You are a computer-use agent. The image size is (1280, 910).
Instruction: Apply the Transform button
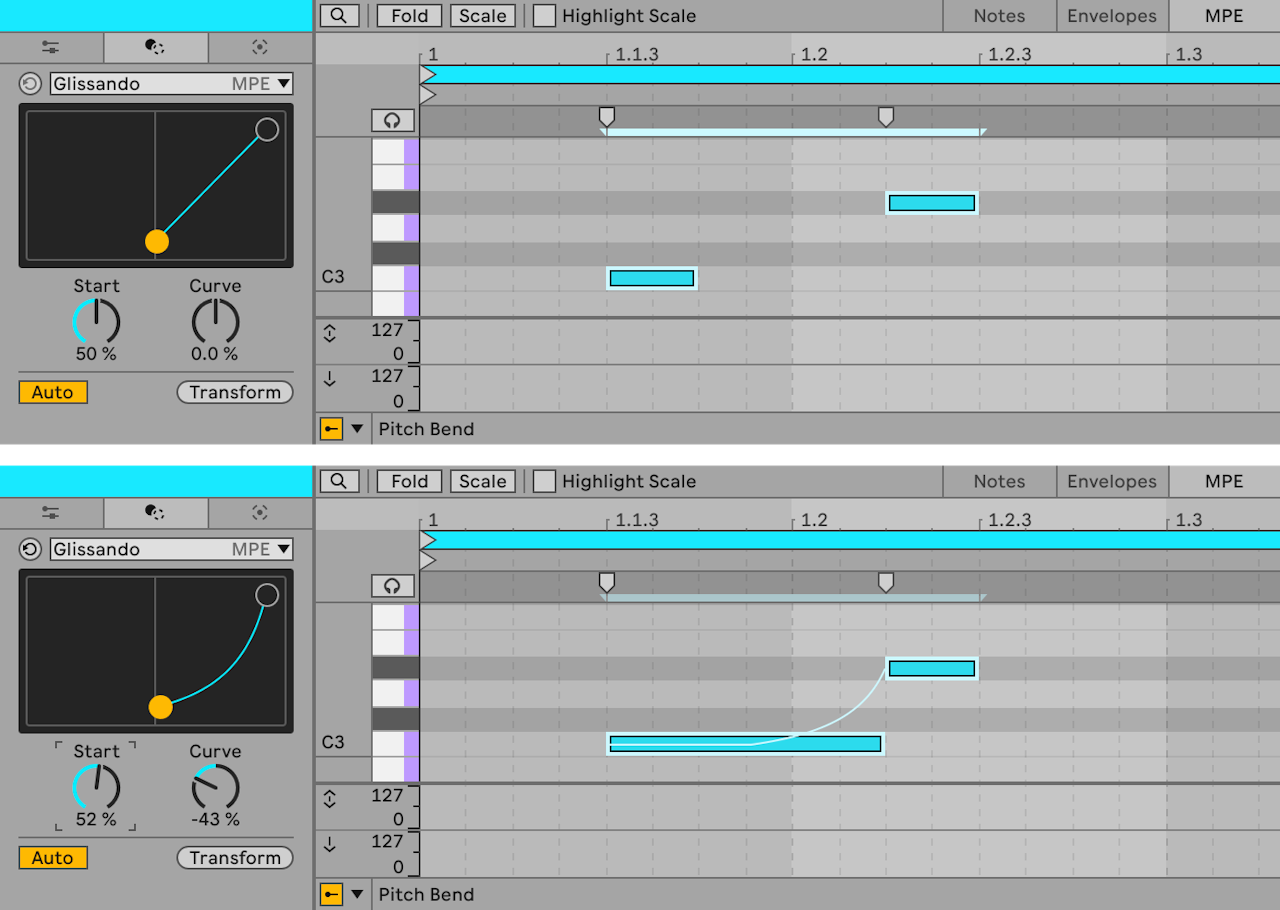[x=234, y=392]
